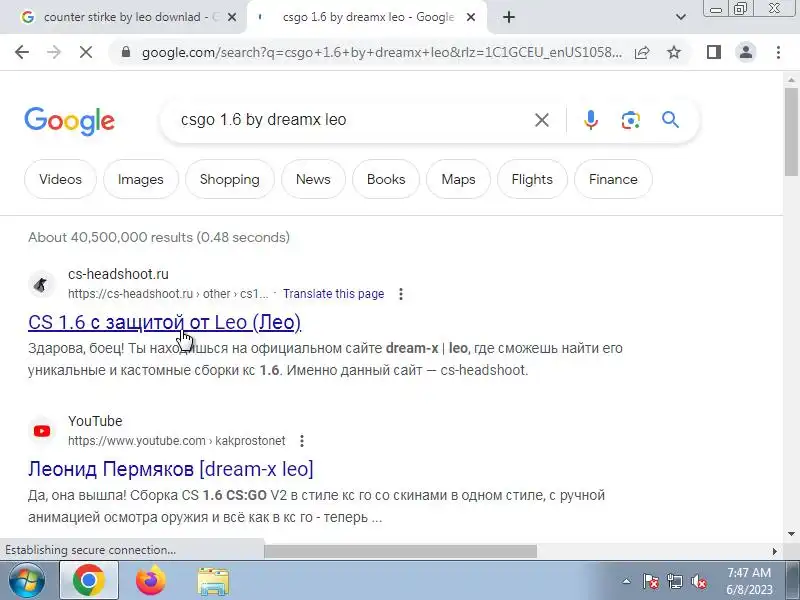Click the youtube.com › kakprostonet URL

177,441
